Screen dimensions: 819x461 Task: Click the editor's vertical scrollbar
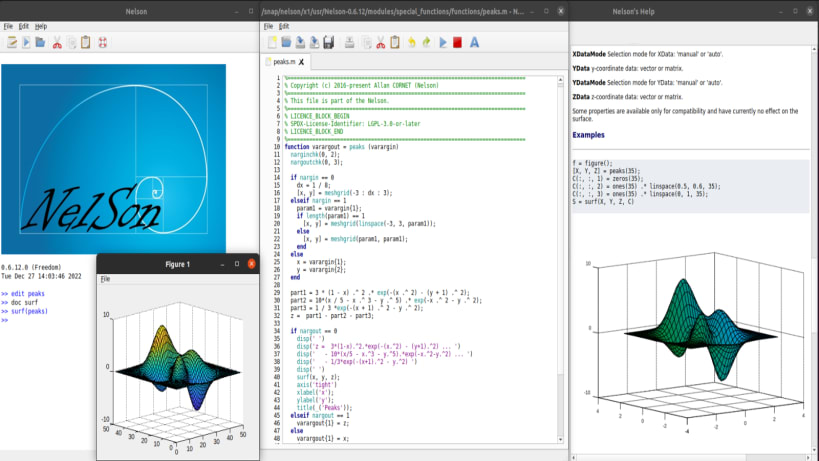pos(559,250)
